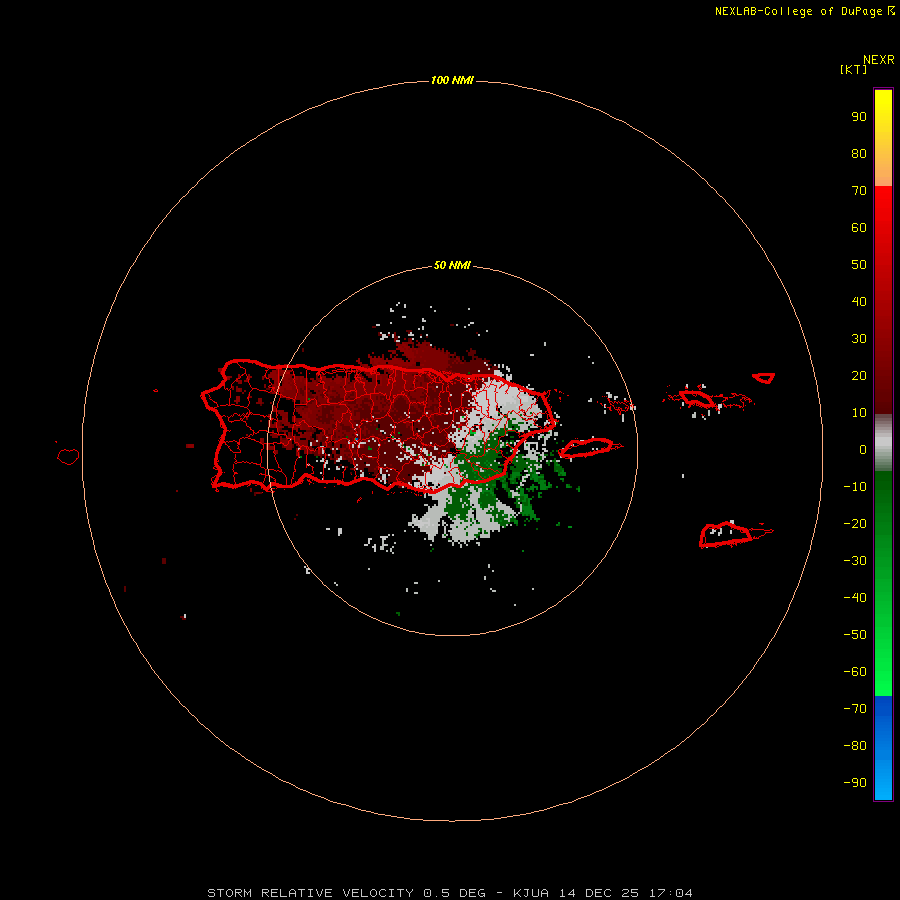Click the -30 value on the velocity scale
The image size is (900, 900).
coord(855,561)
